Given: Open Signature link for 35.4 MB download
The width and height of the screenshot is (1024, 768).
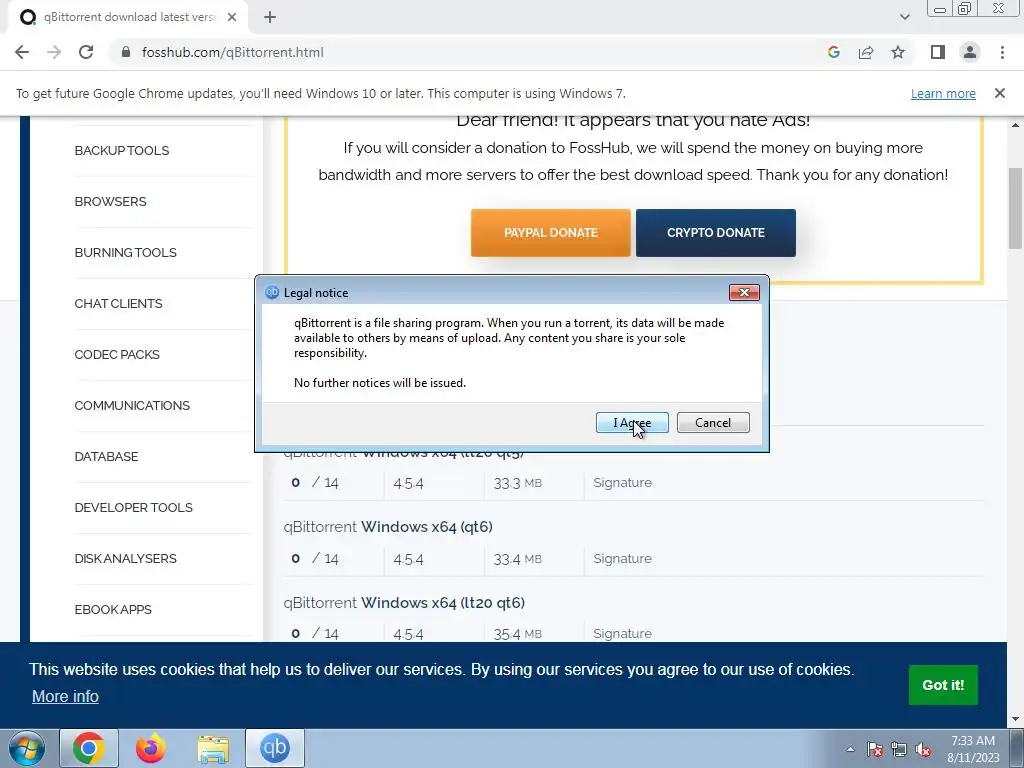Looking at the screenshot, I should (x=622, y=633).
